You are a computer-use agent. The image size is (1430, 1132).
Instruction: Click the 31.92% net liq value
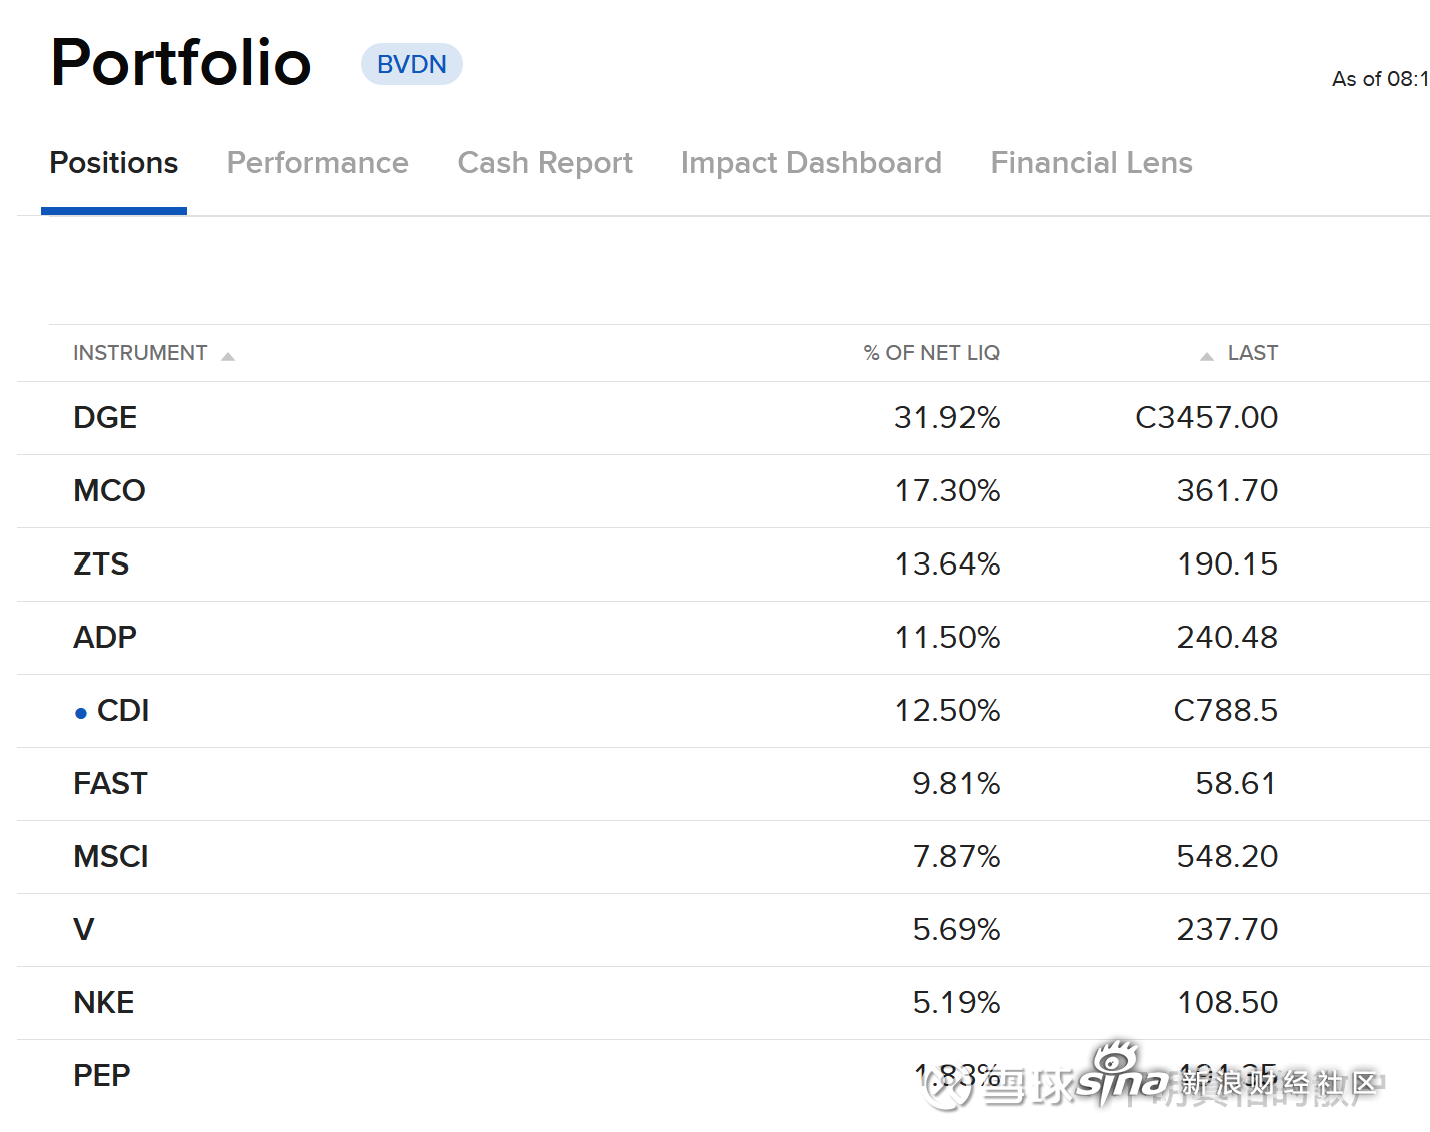coord(947,418)
